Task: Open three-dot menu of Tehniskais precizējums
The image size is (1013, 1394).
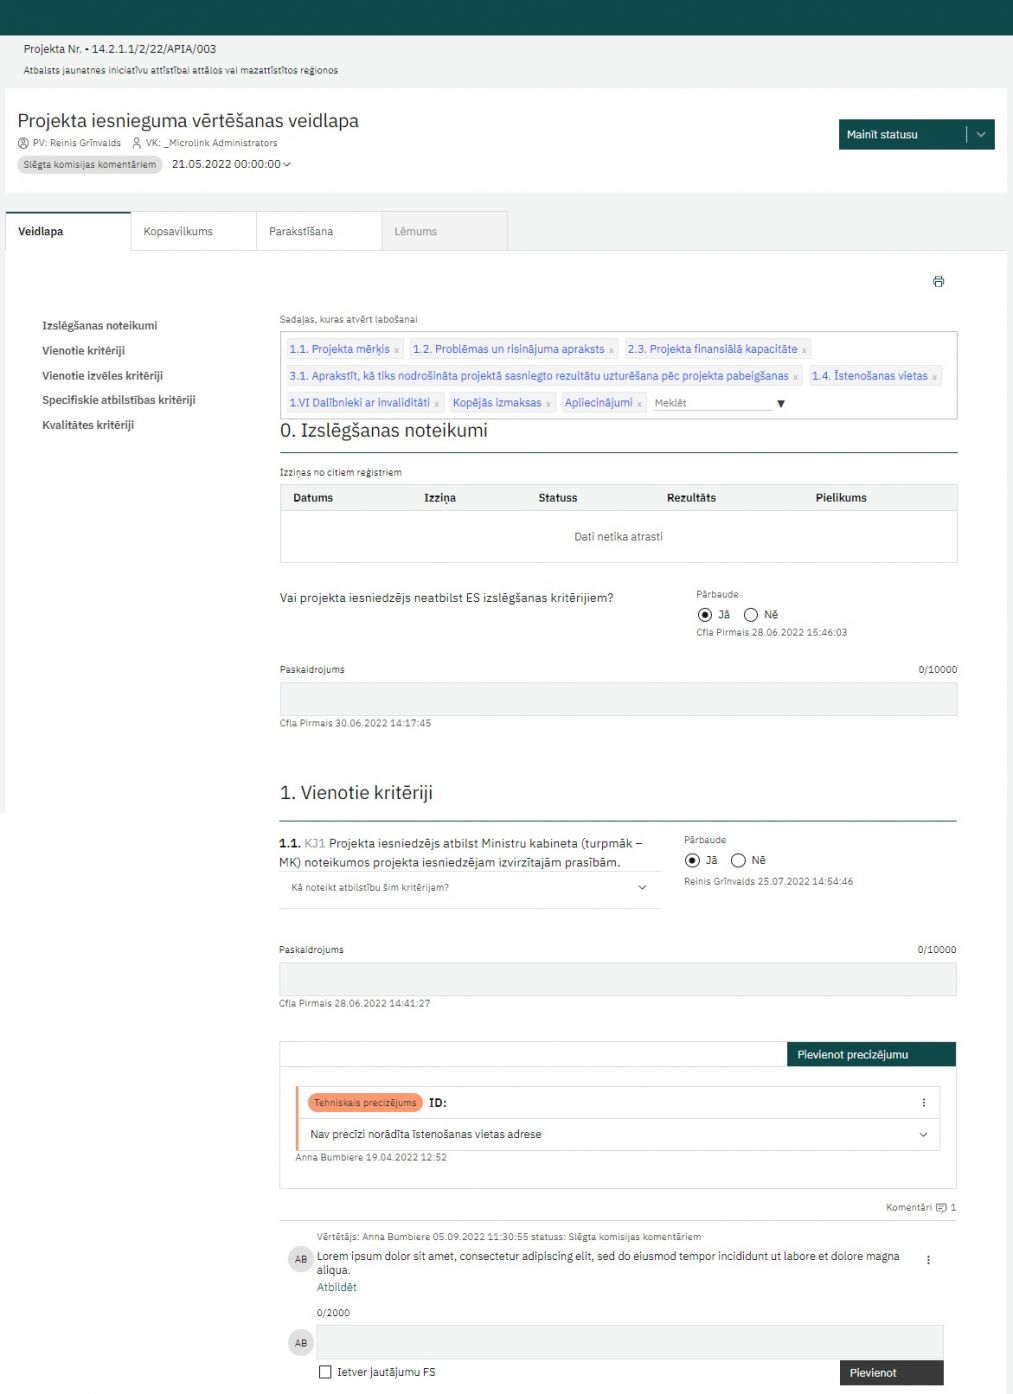Action: click(923, 1103)
